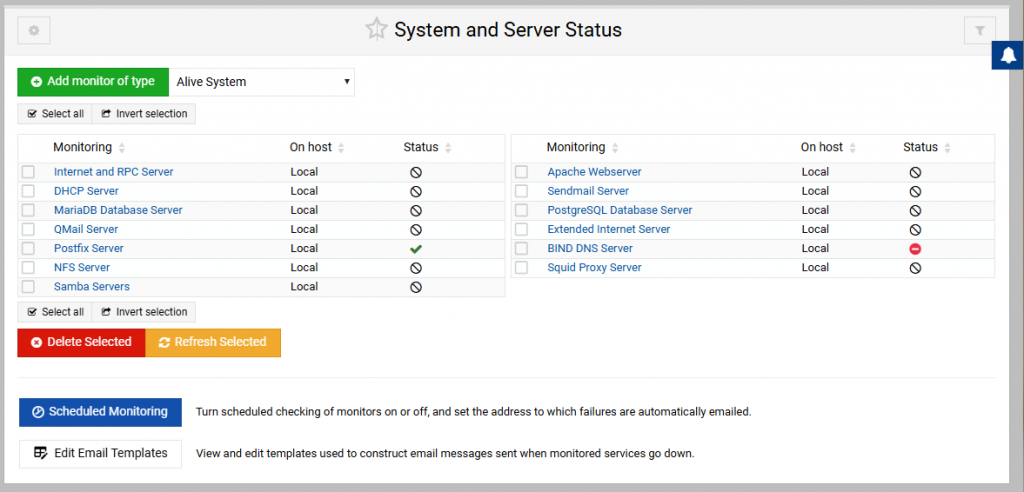Screen dimensions: 1024x492
Task: Open the DHCP Server monitor link
Action: [x=86, y=191]
